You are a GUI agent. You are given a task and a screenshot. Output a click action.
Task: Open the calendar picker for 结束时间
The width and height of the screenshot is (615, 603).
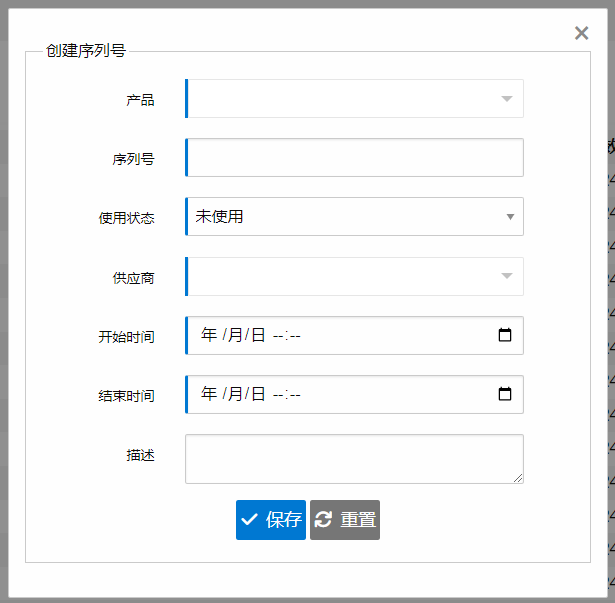[x=505, y=394]
